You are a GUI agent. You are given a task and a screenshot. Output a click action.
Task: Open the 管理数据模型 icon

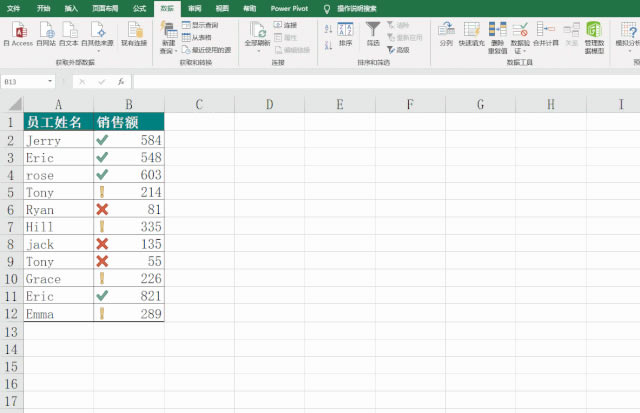click(594, 31)
